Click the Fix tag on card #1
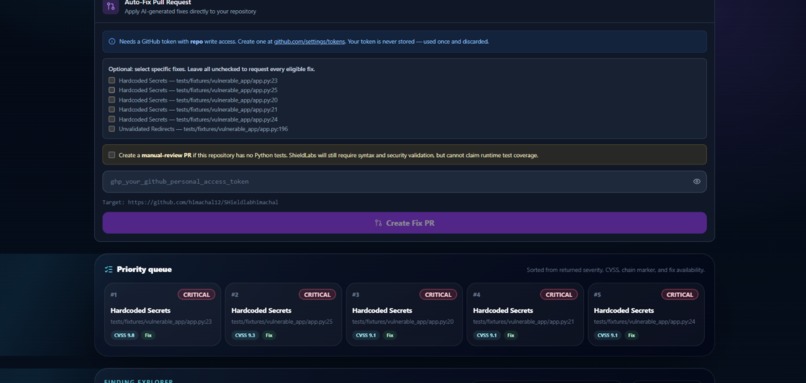The image size is (806, 383). (148, 335)
